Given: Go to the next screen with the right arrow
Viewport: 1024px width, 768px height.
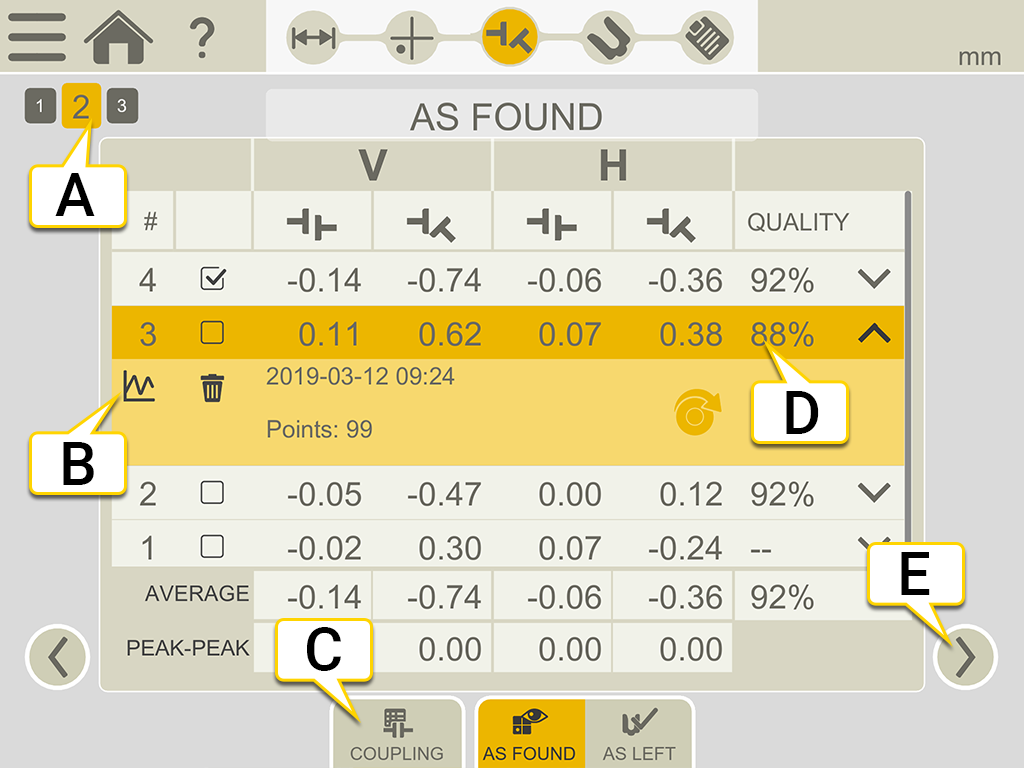Looking at the screenshot, I should point(966,655).
